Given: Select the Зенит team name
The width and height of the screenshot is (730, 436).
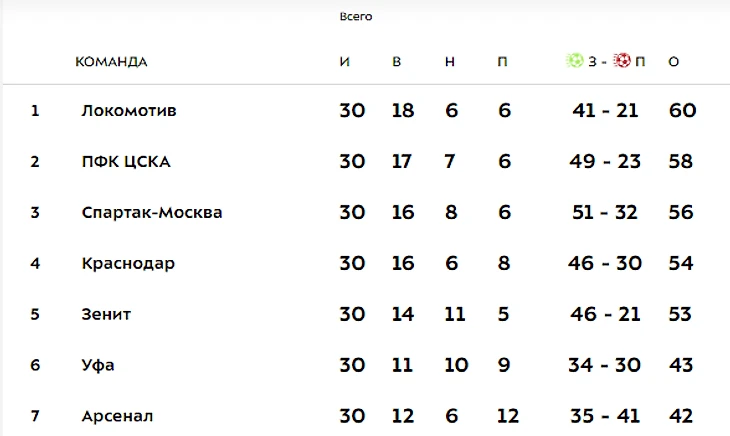Looking at the screenshot, I should (x=106, y=314).
